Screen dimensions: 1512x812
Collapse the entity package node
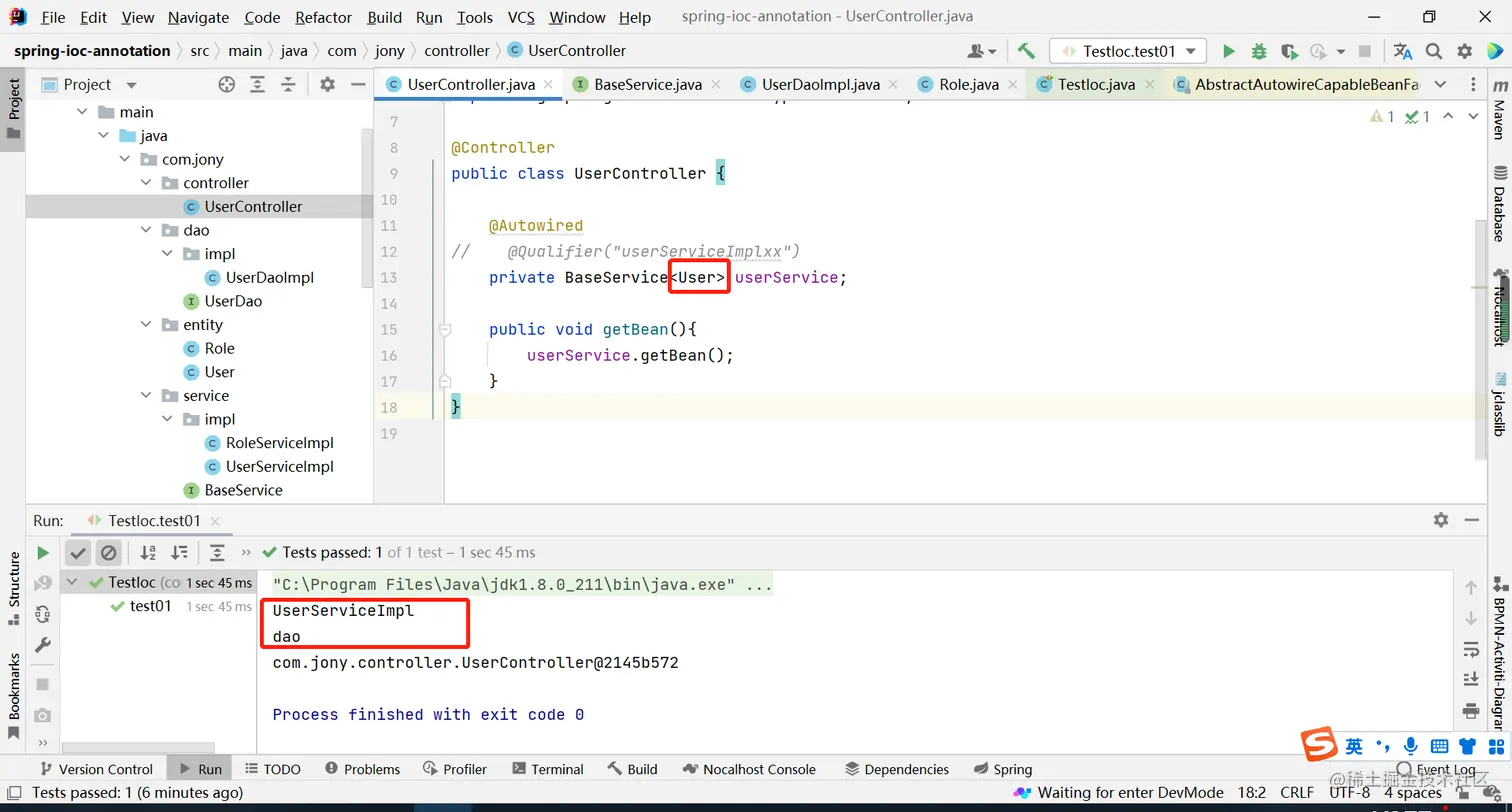pos(146,325)
